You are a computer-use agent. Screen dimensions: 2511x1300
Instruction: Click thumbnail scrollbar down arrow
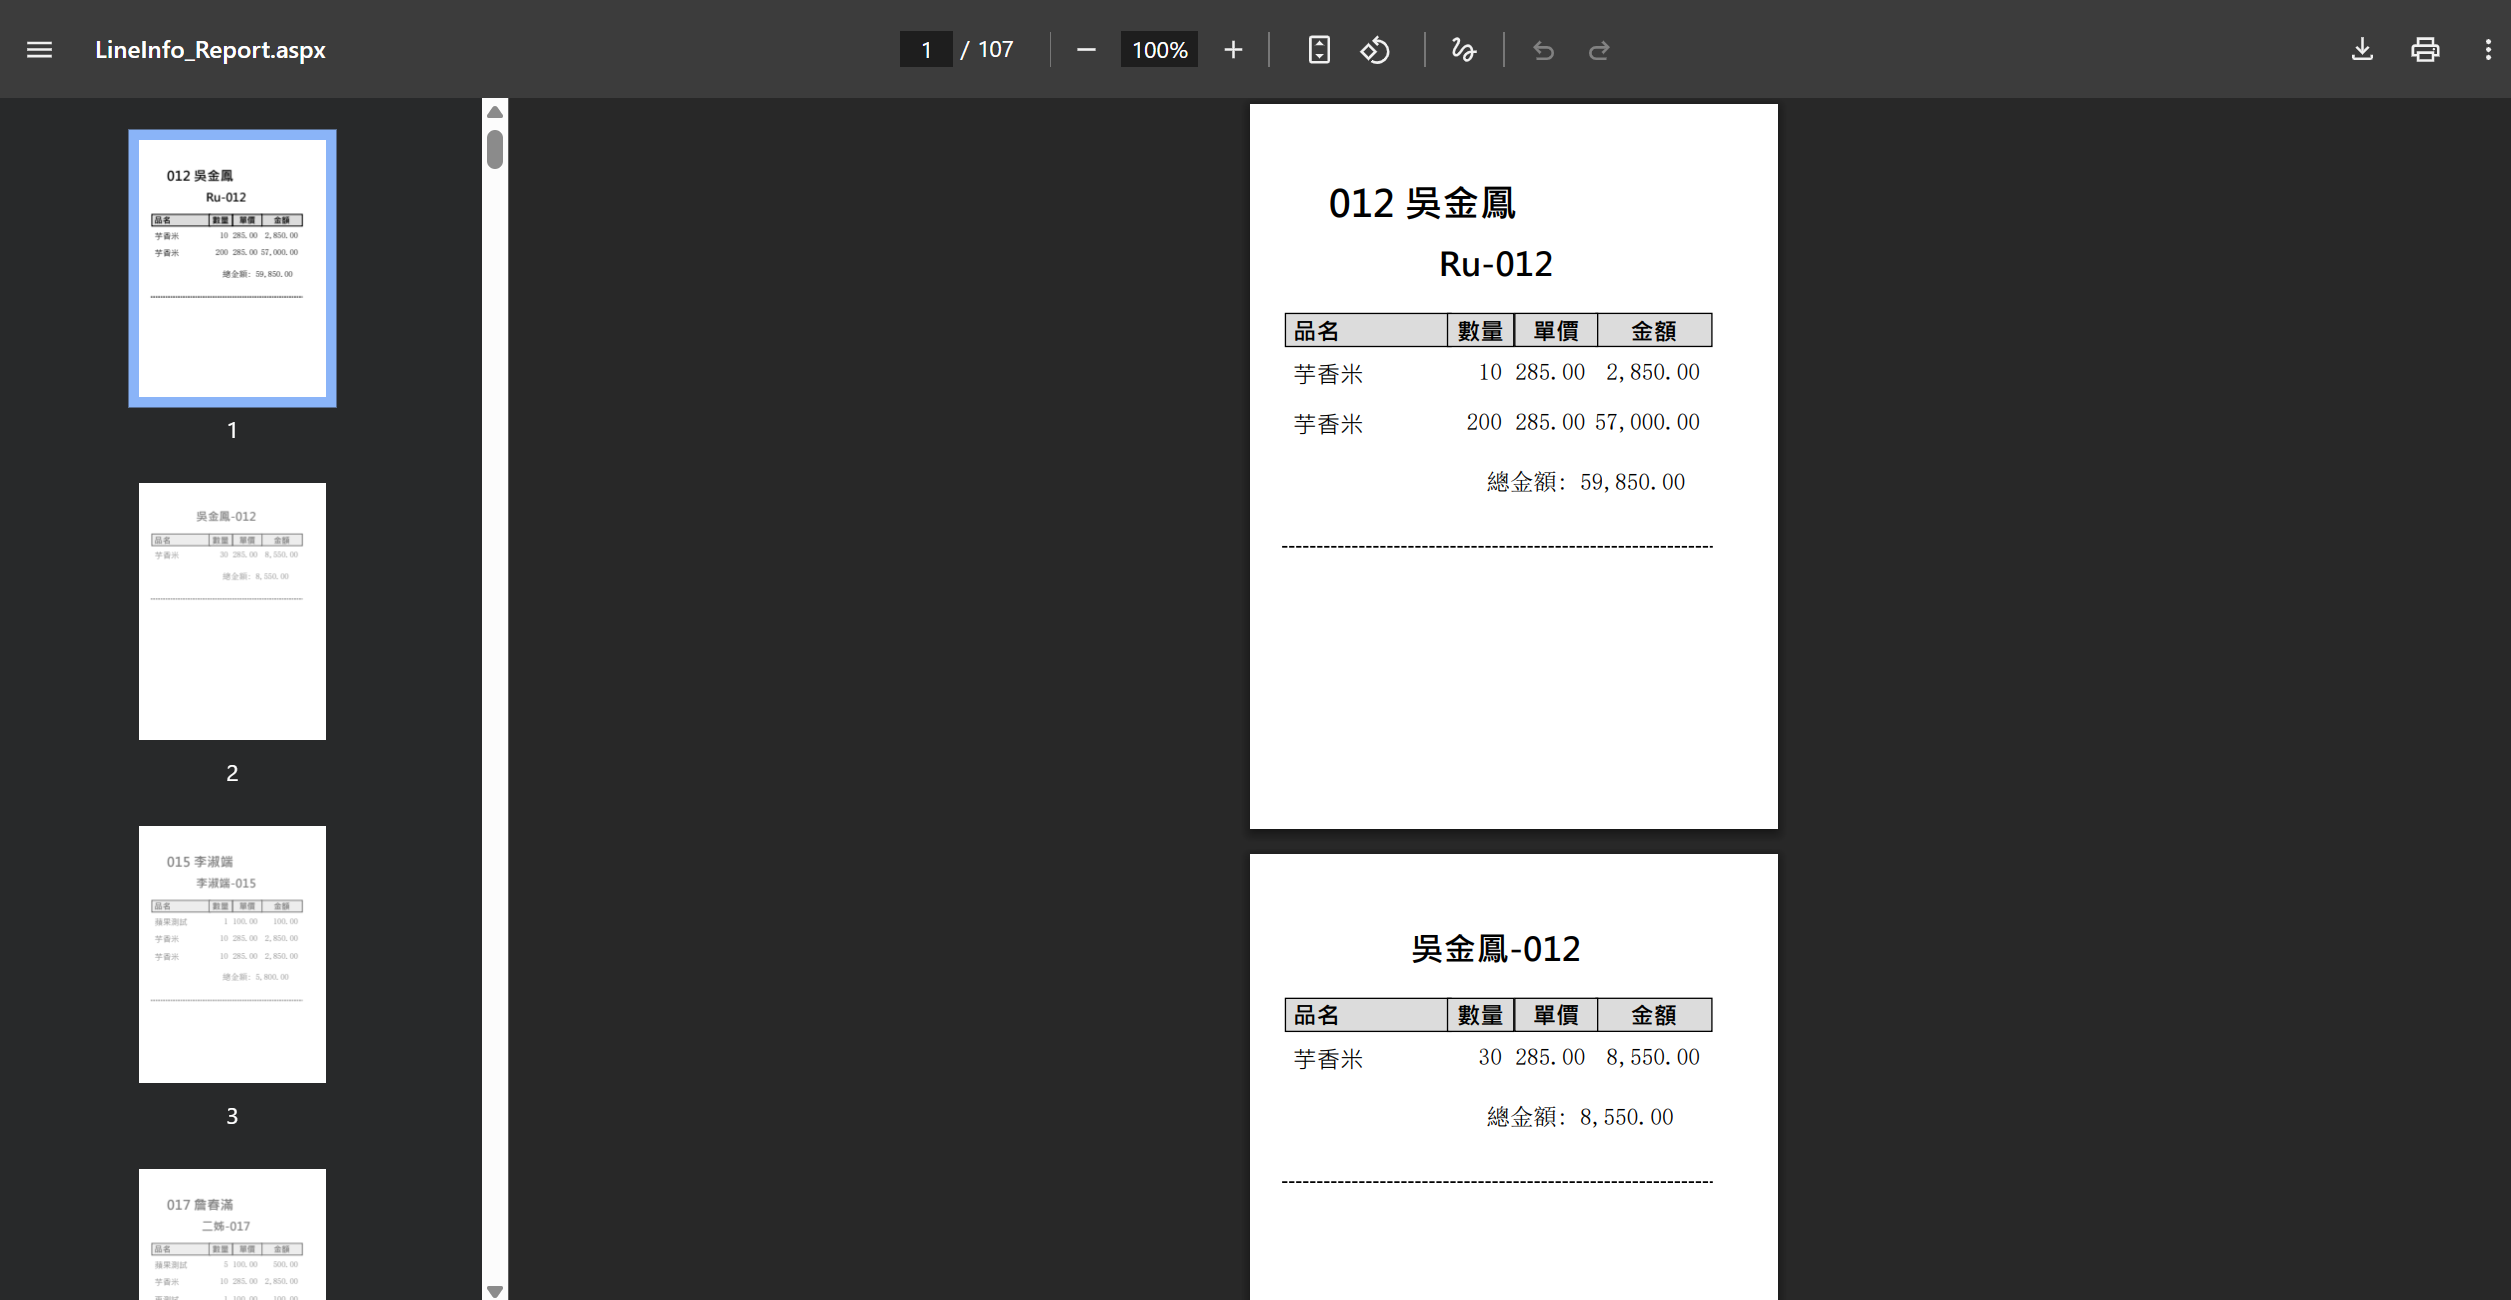click(x=495, y=1290)
